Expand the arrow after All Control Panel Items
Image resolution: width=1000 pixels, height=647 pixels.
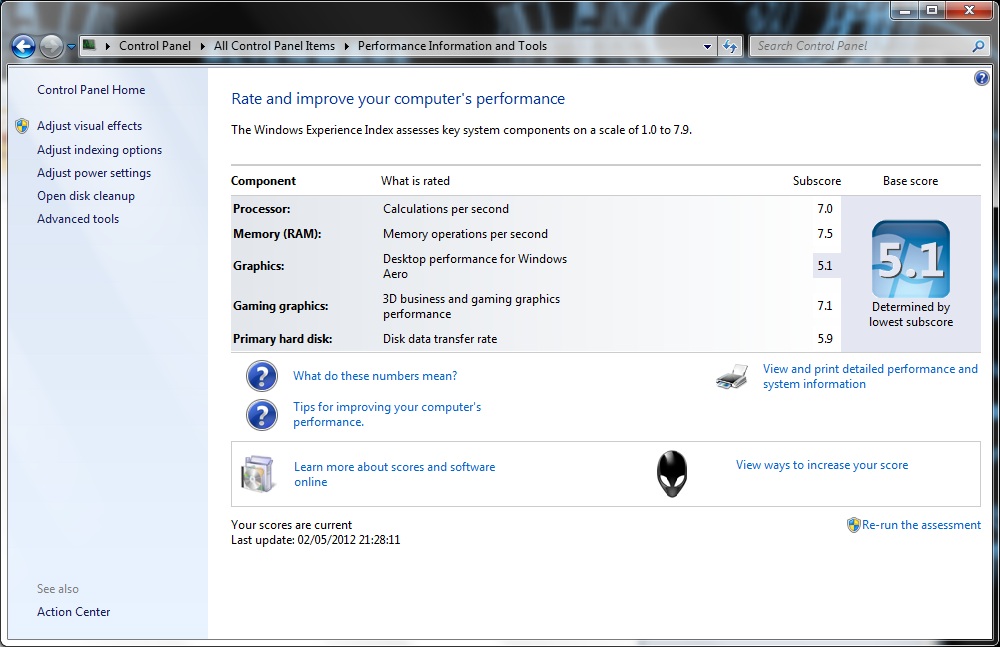(346, 46)
